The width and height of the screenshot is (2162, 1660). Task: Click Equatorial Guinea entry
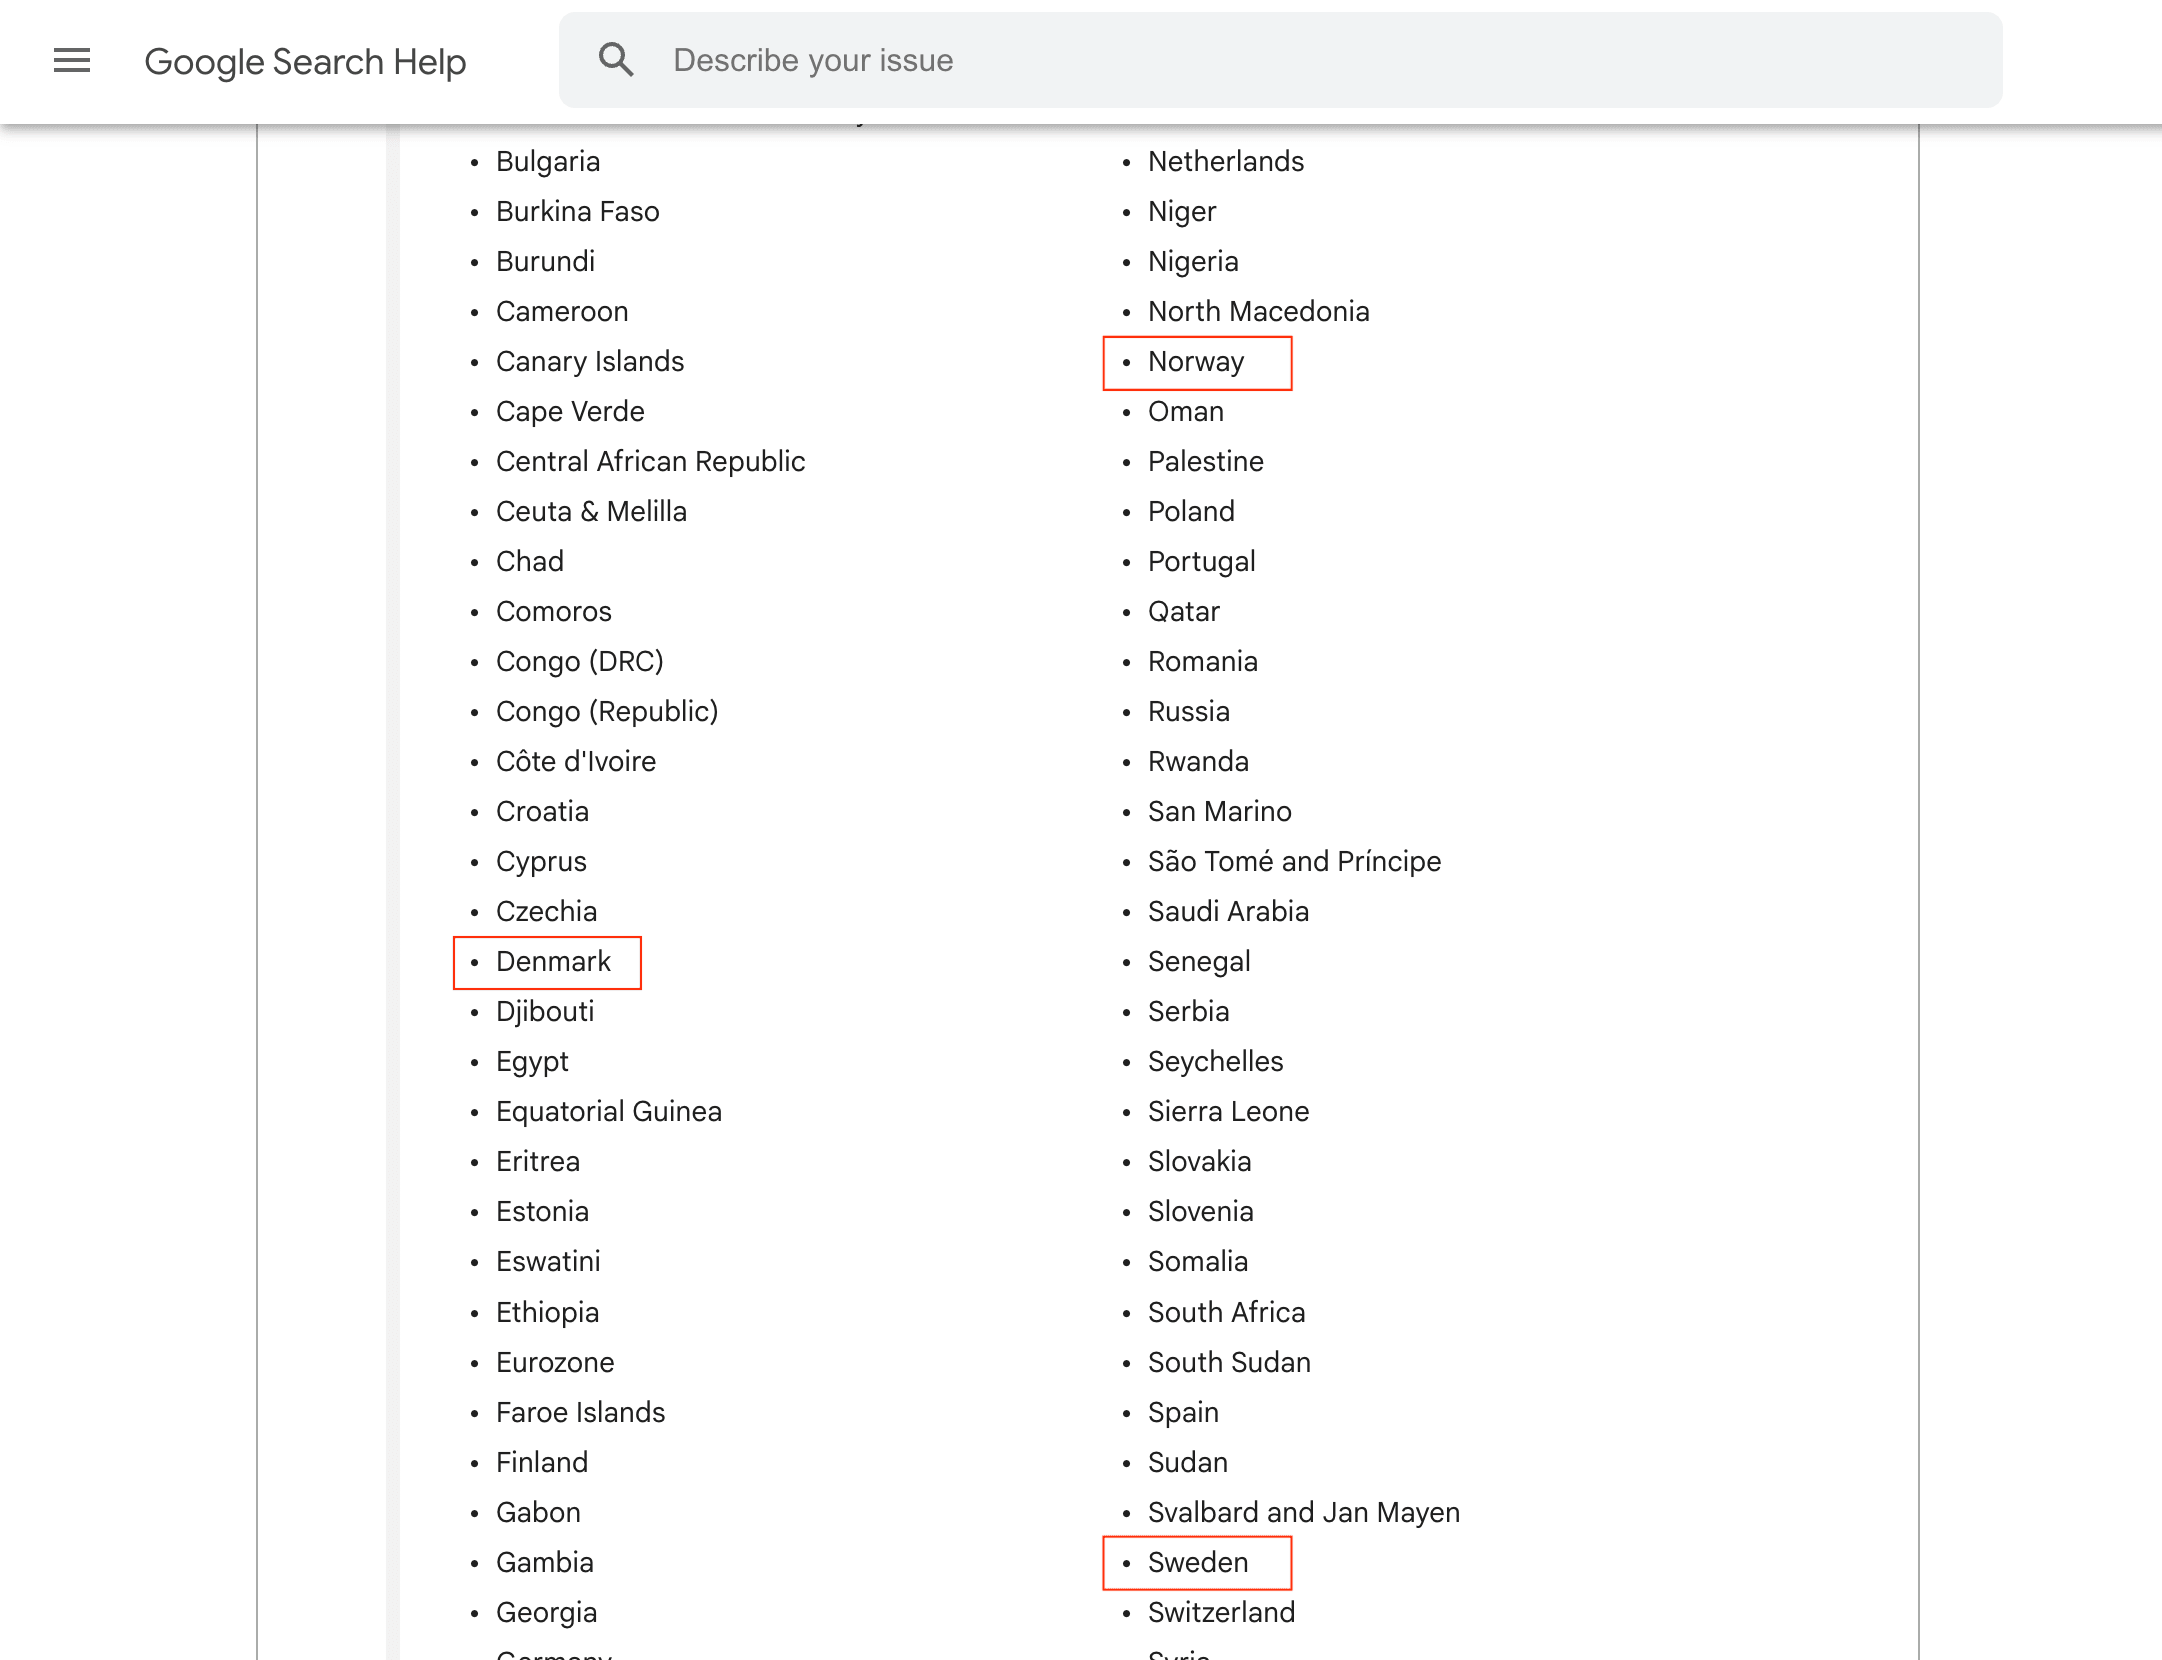pyautogui.click(x=608, y=1111)
